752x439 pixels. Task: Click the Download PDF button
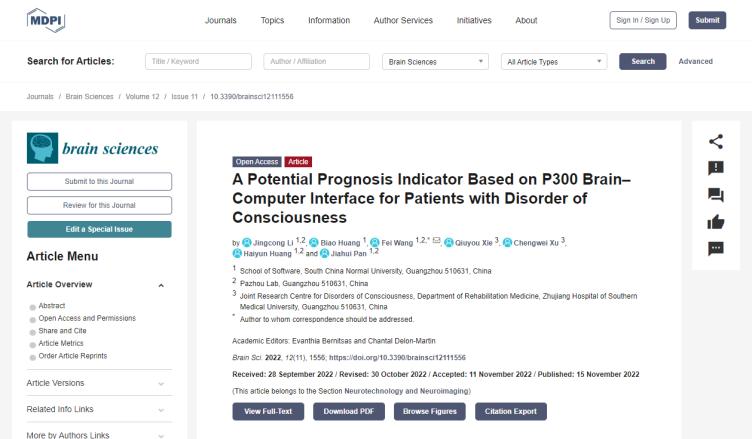(349, 412)
